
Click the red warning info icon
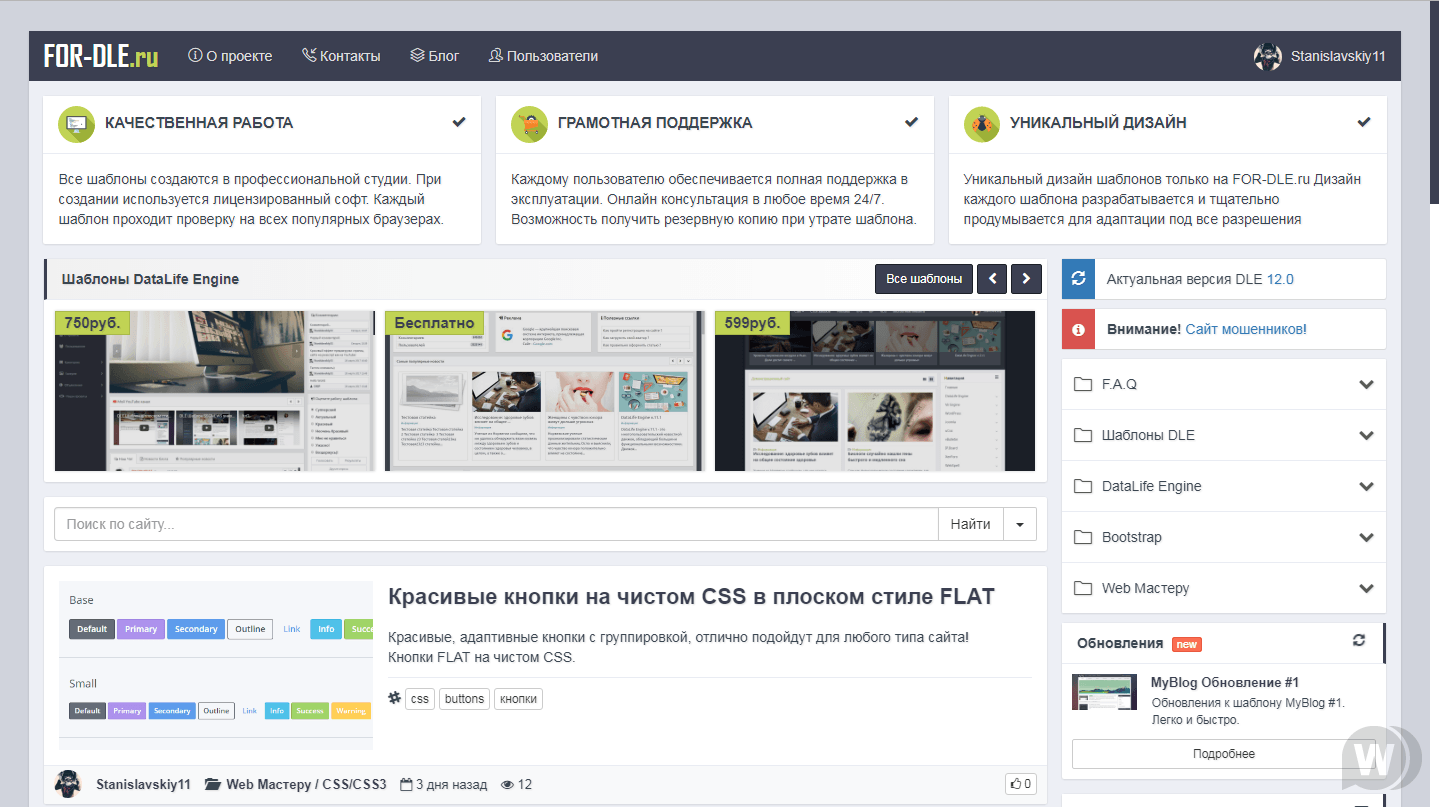(1078, 329)
